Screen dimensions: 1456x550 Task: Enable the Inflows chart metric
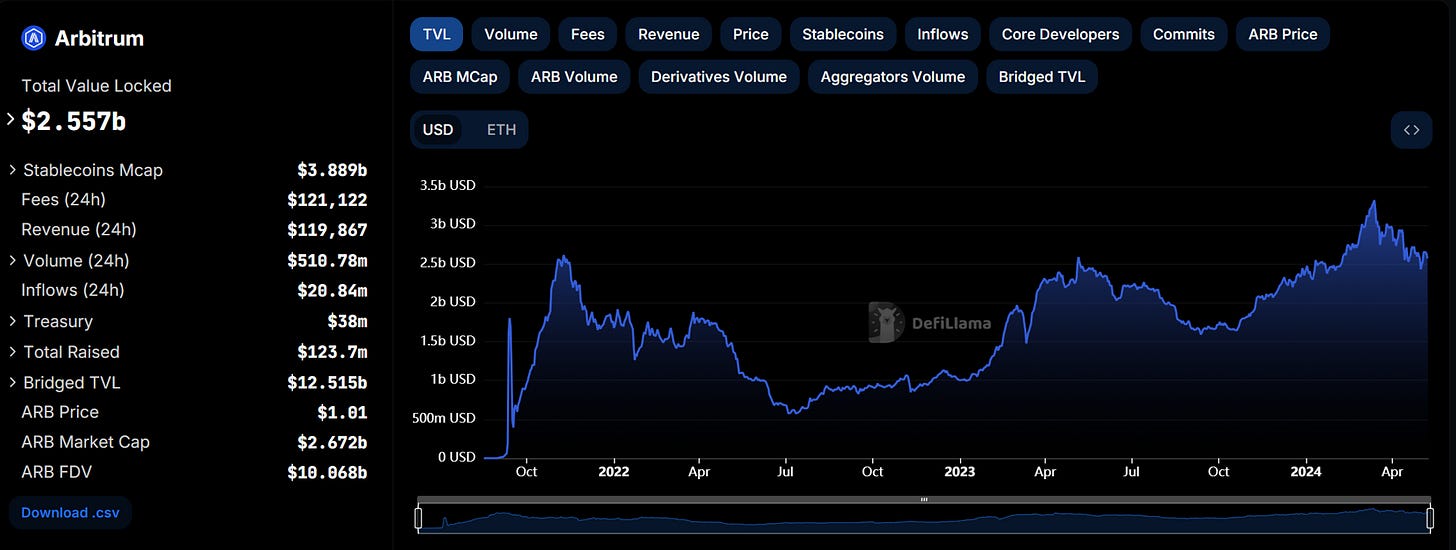(943, 34)
